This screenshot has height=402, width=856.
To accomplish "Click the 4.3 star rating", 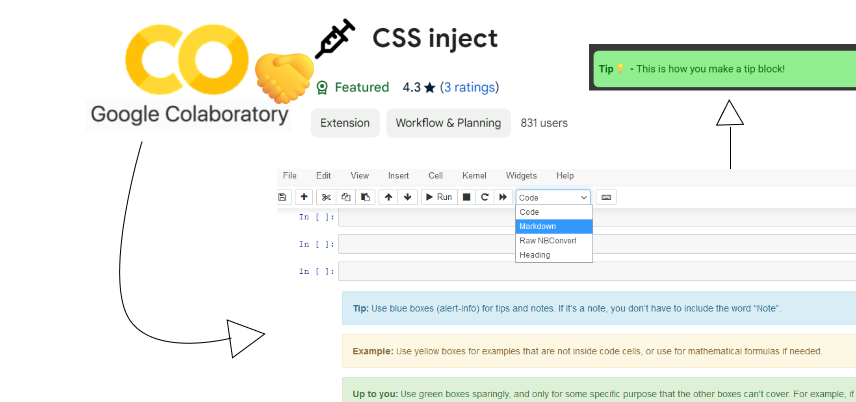I will point(419,87).
